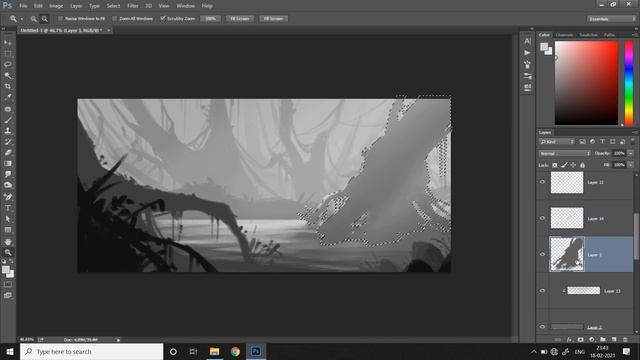The image size is (640, 360).
Task: Toggle Lock all padlock
Action: (582, 165)
